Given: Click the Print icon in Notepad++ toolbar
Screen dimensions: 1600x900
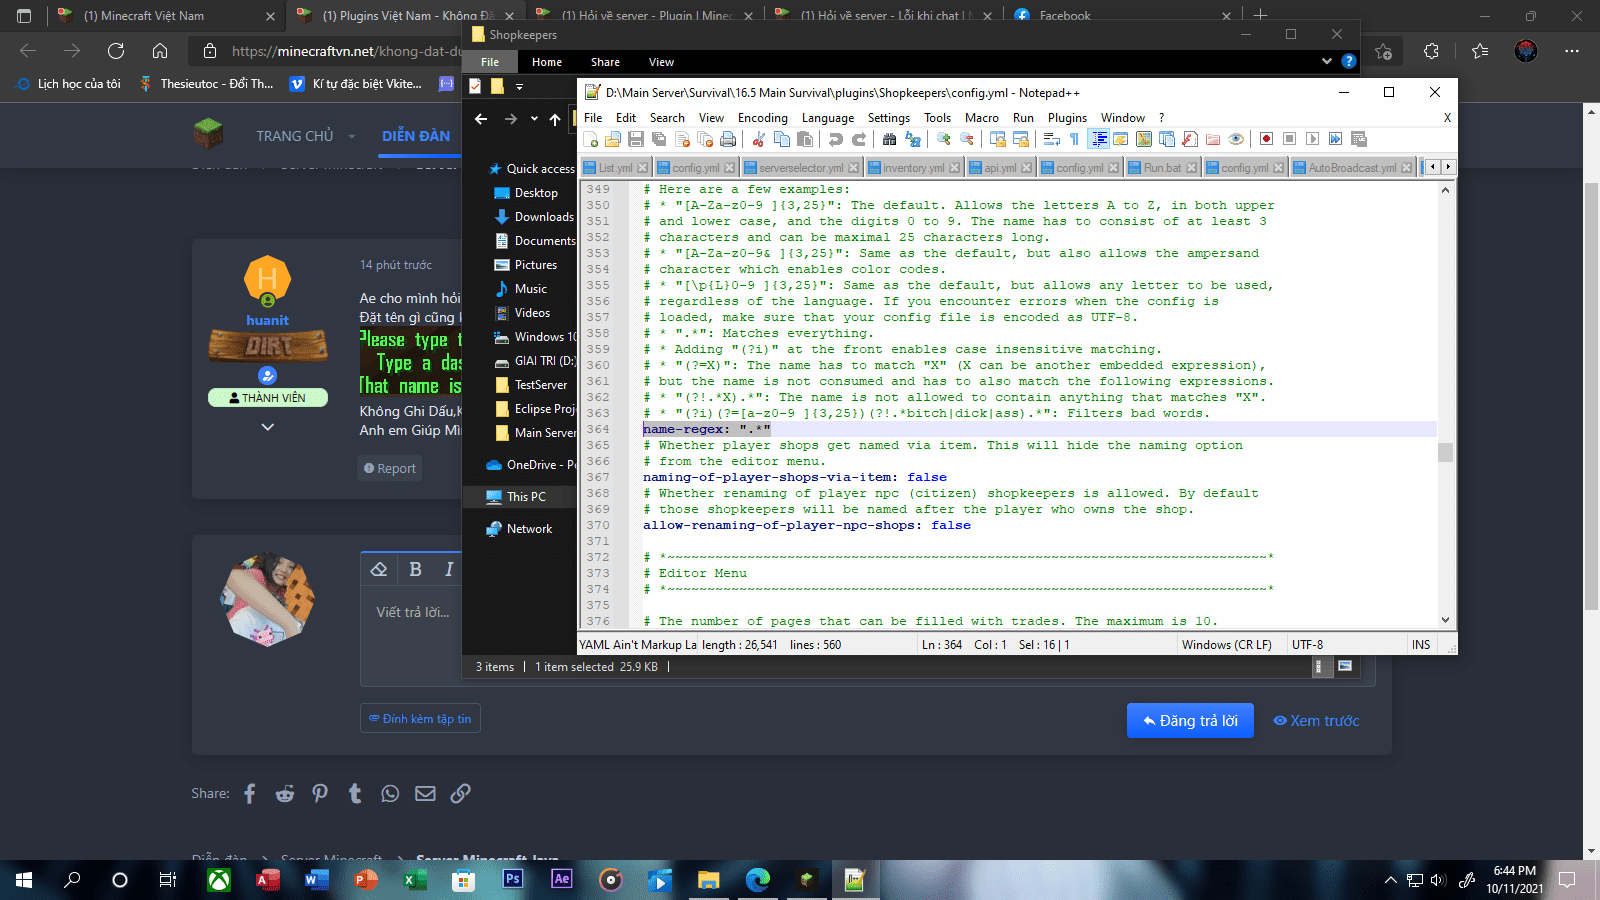Looking at the screenshot, I should 728,139.
